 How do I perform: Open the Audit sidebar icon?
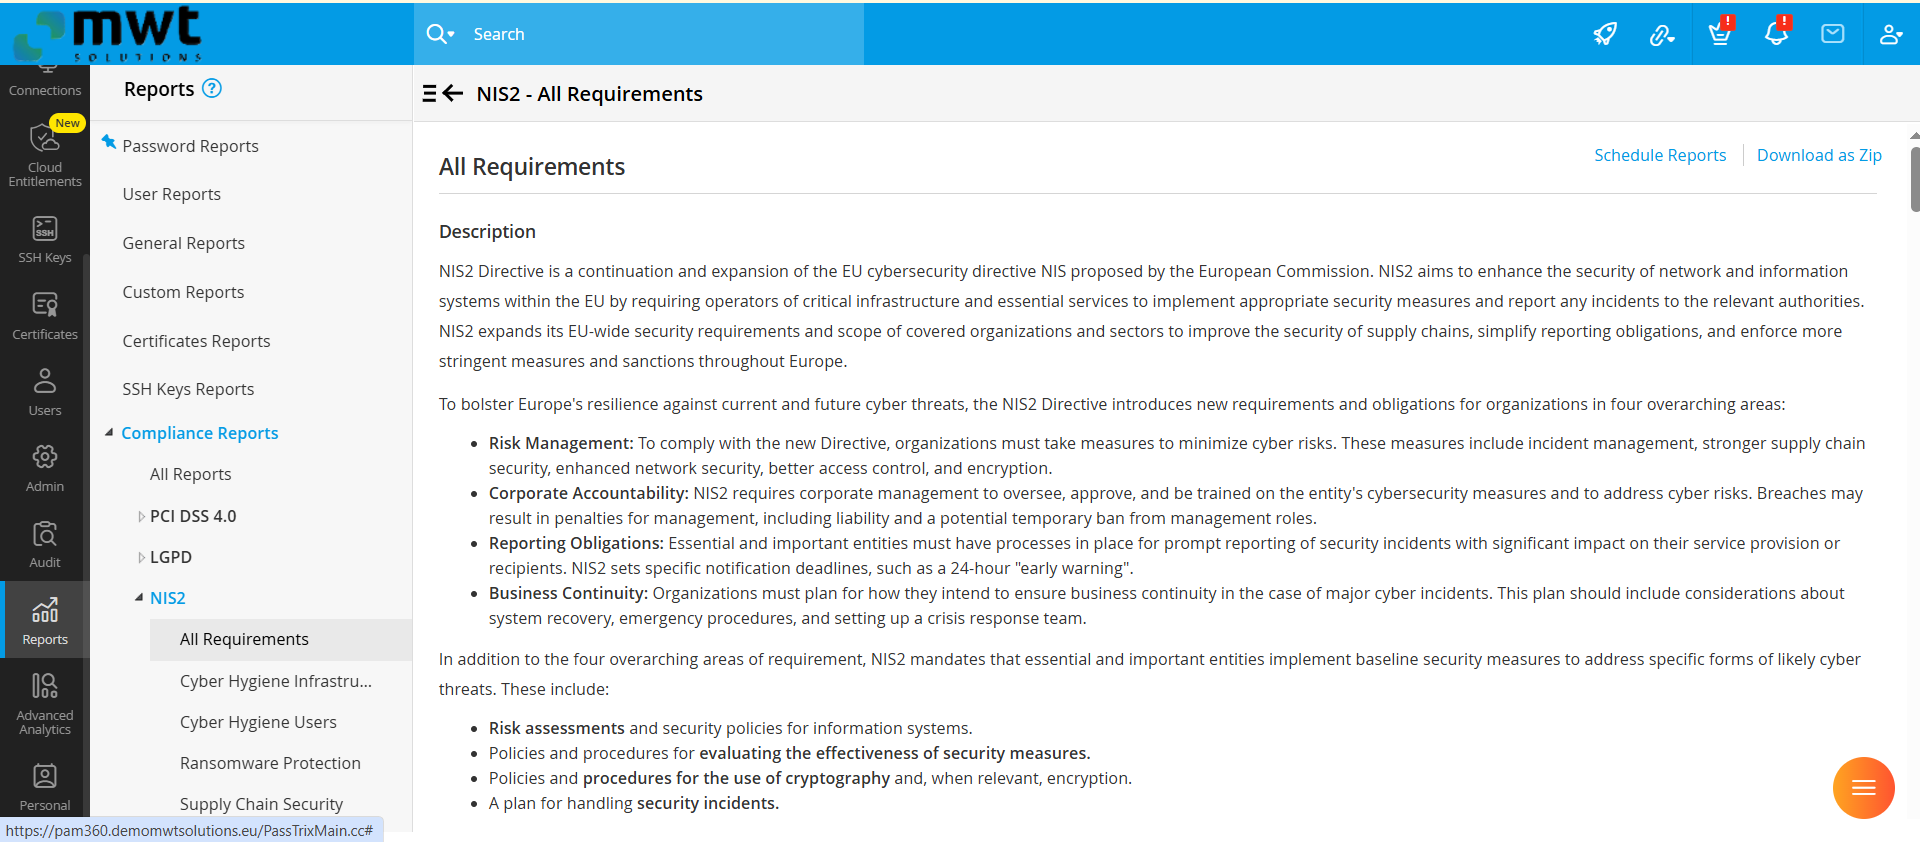[x=45, y=534]
